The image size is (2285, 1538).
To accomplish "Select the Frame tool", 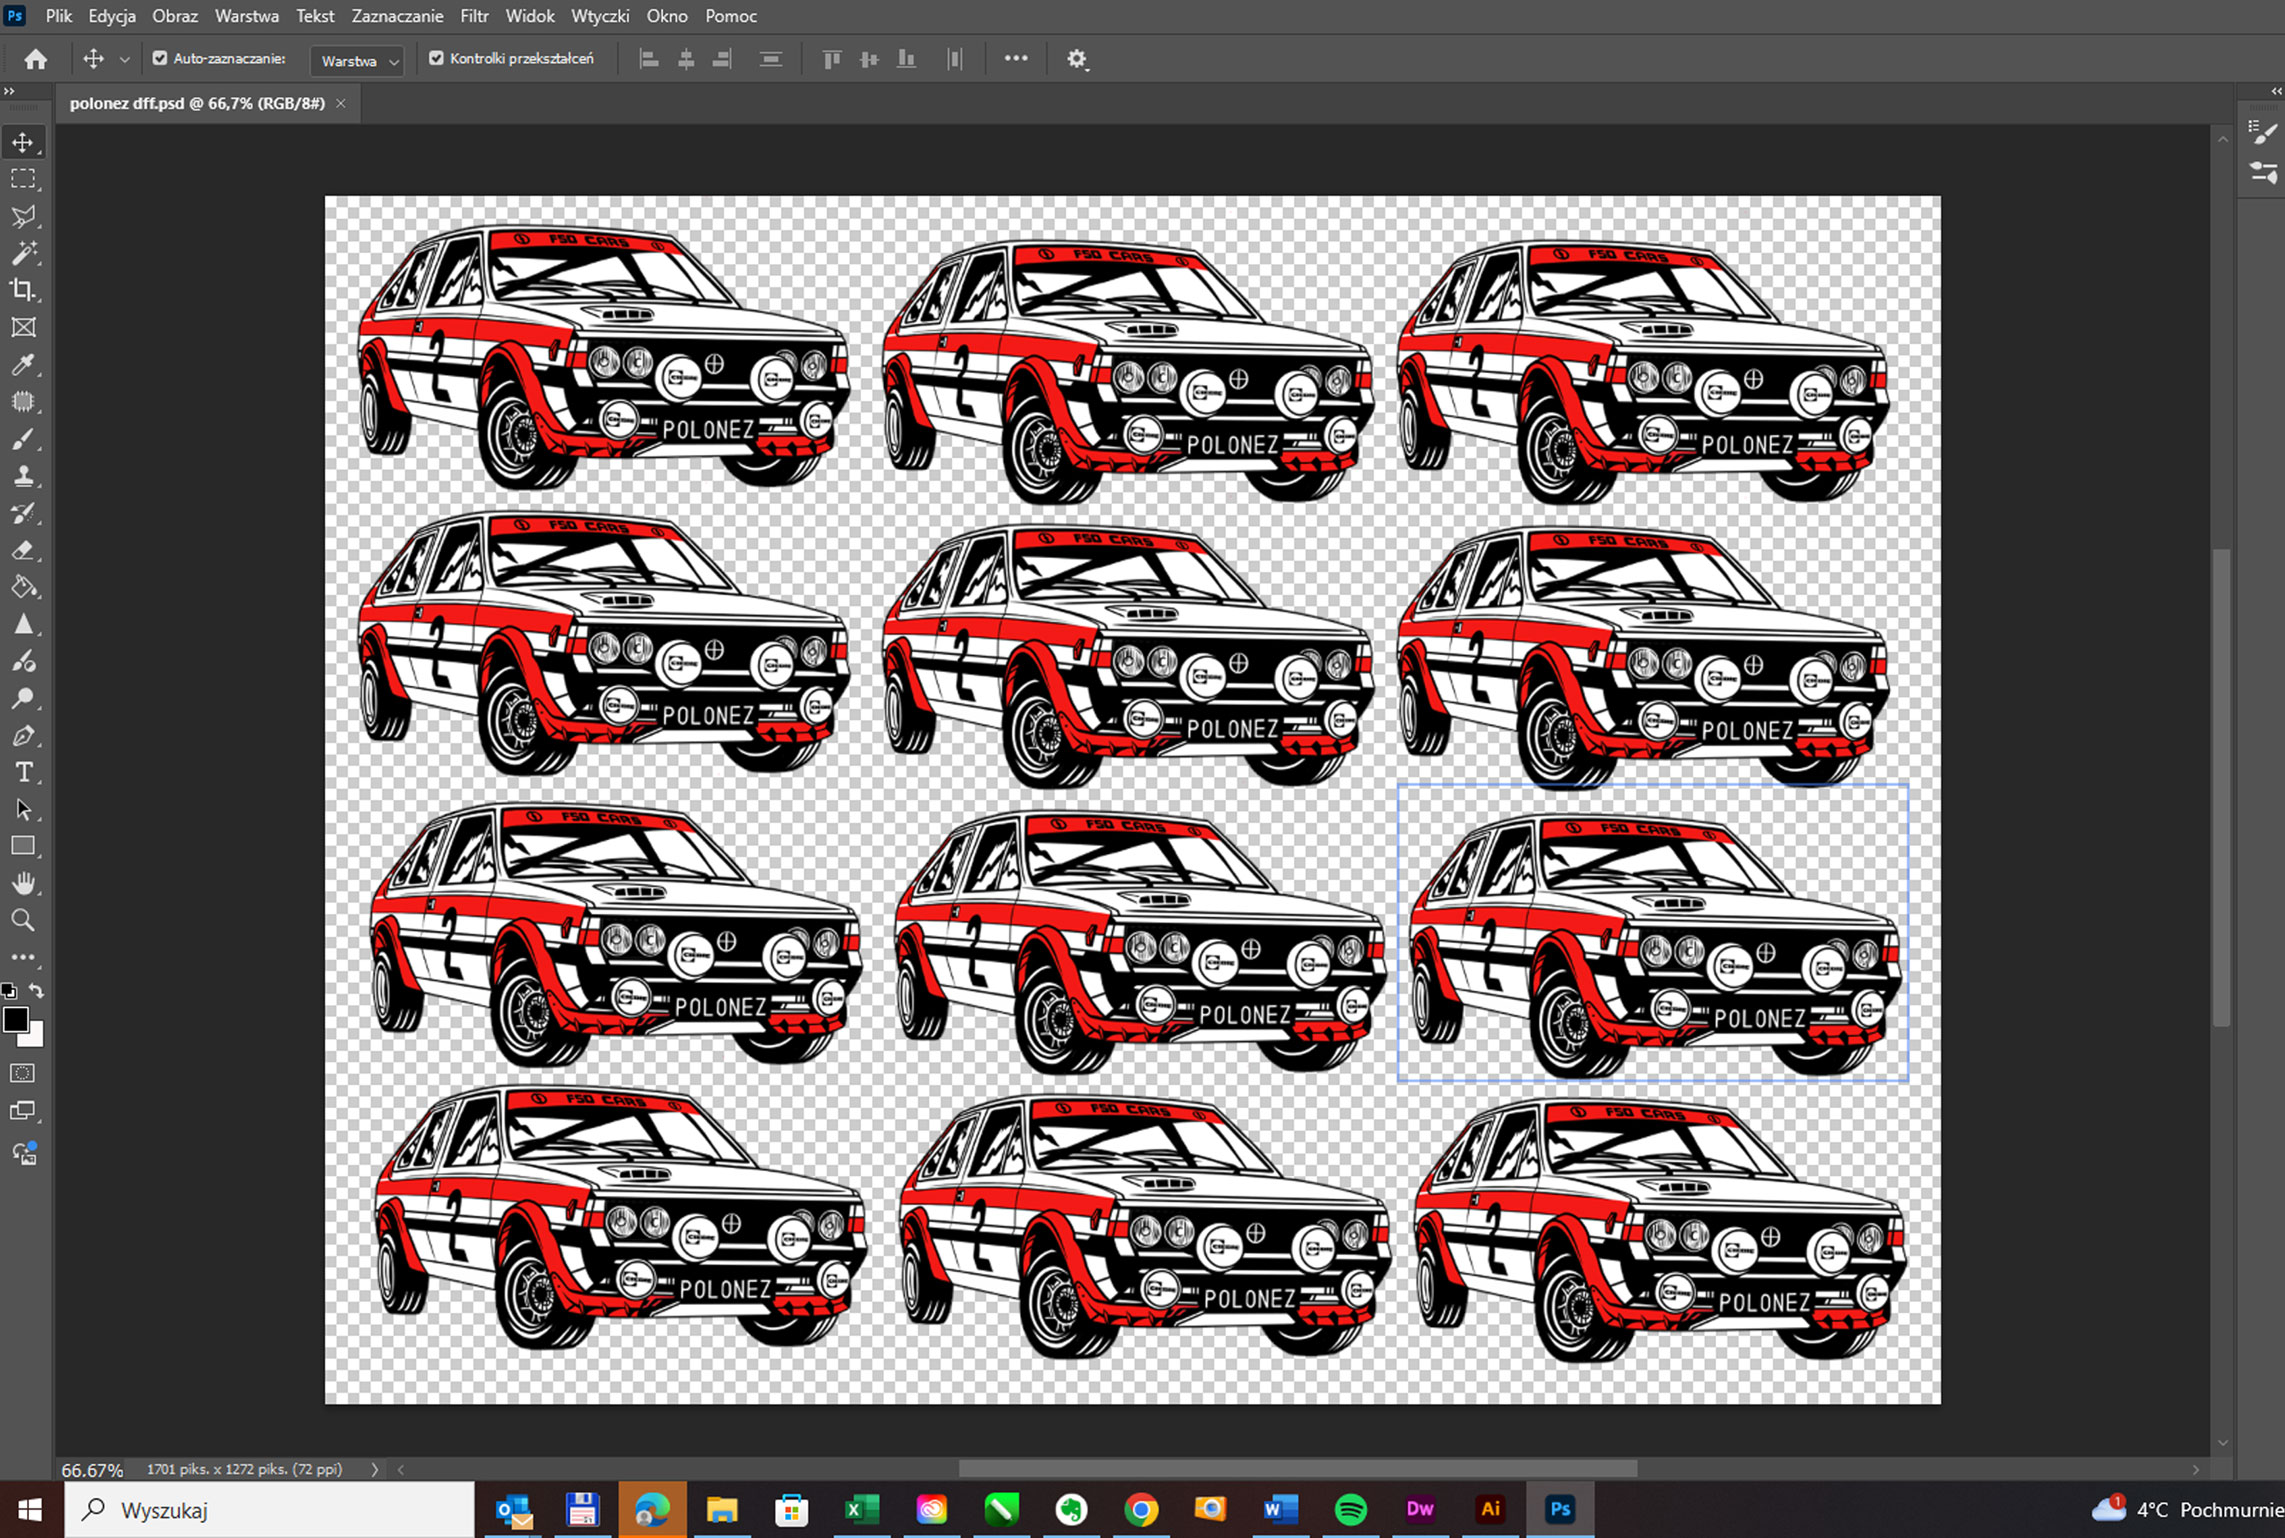I will [x=23, y=327].
